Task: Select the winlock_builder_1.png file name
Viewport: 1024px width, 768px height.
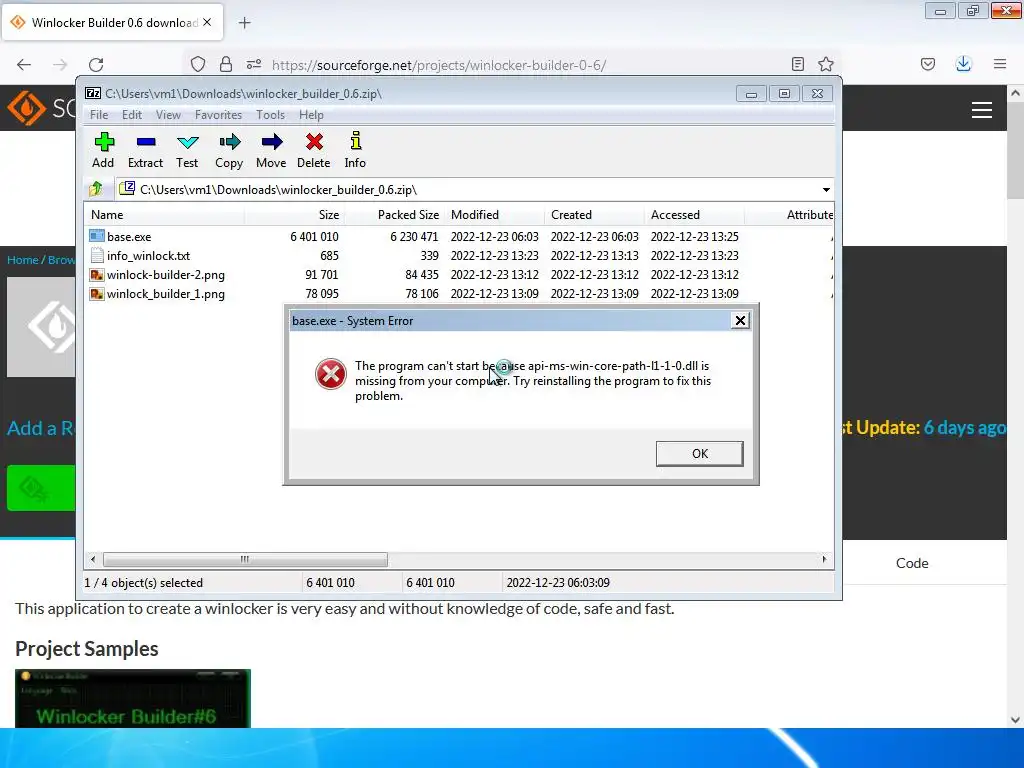Action: 166,295
